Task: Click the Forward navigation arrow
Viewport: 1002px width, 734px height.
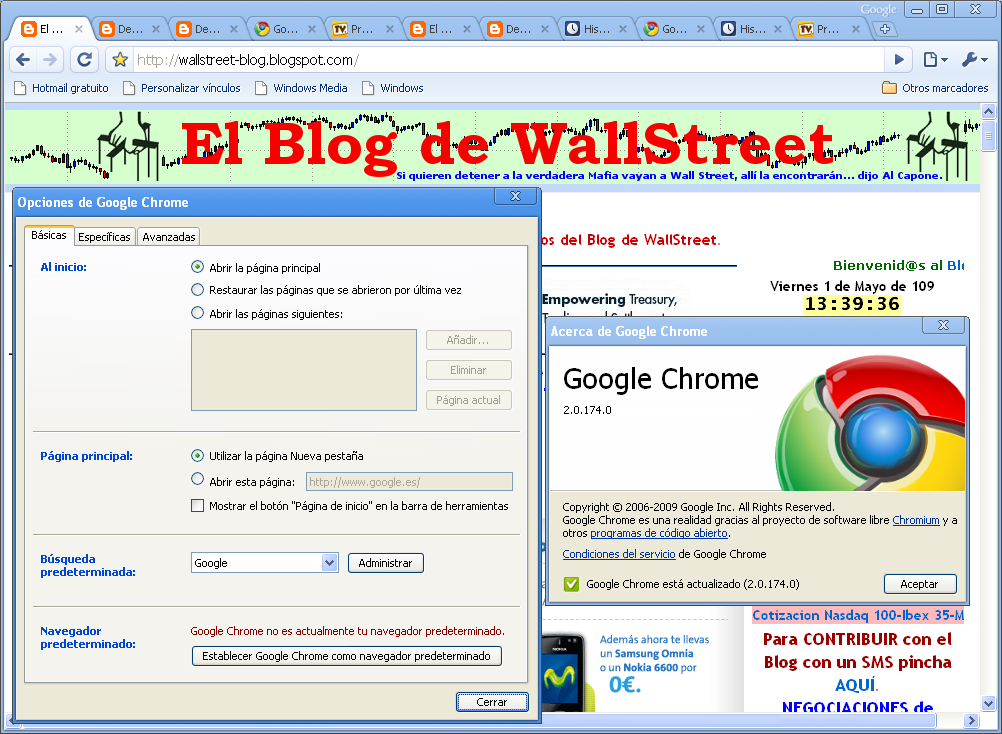Action: click(x=49, y=60)
